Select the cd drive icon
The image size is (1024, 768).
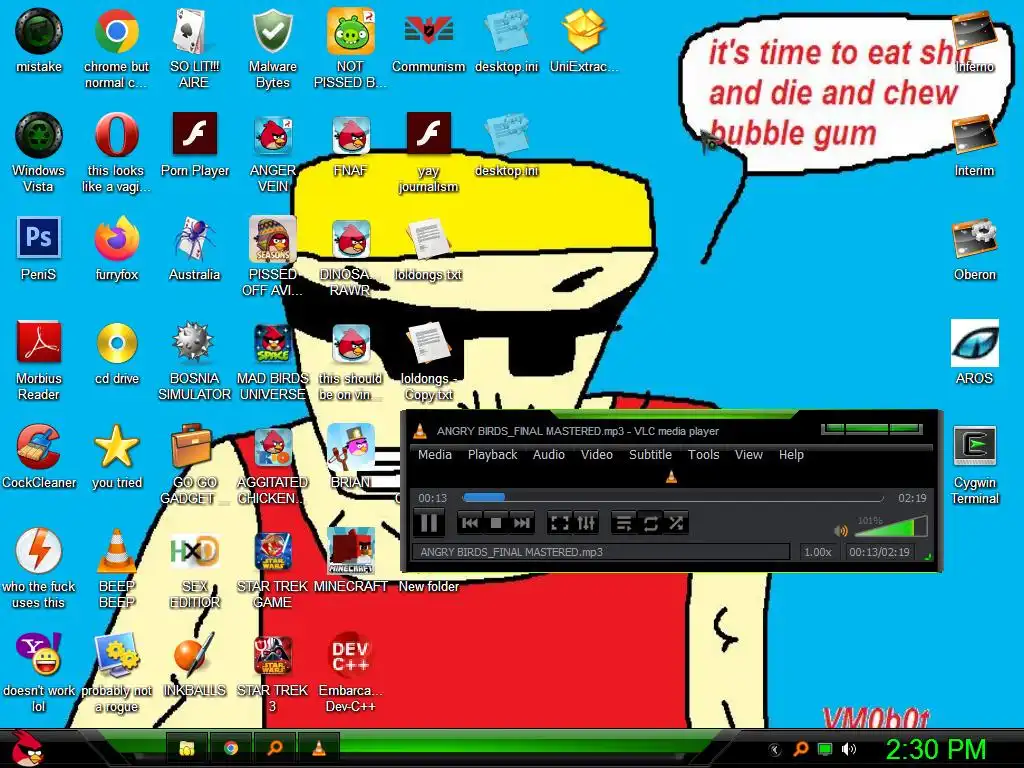(116, 353)
